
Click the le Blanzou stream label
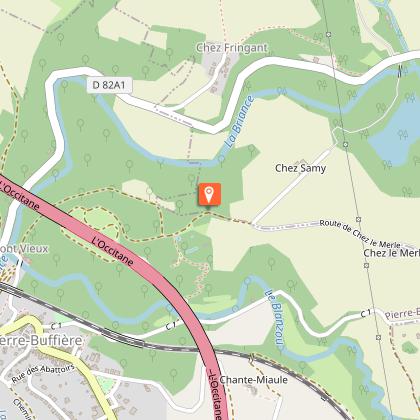click(276, 321)
